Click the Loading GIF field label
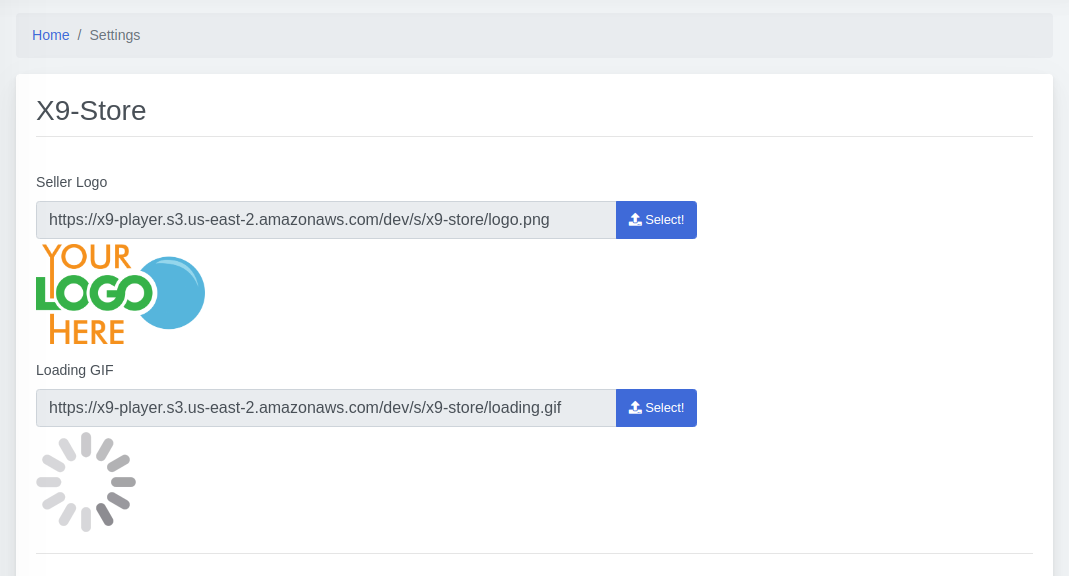The height and width of the screenshot is (576, 1069). (x=75, y=370)
